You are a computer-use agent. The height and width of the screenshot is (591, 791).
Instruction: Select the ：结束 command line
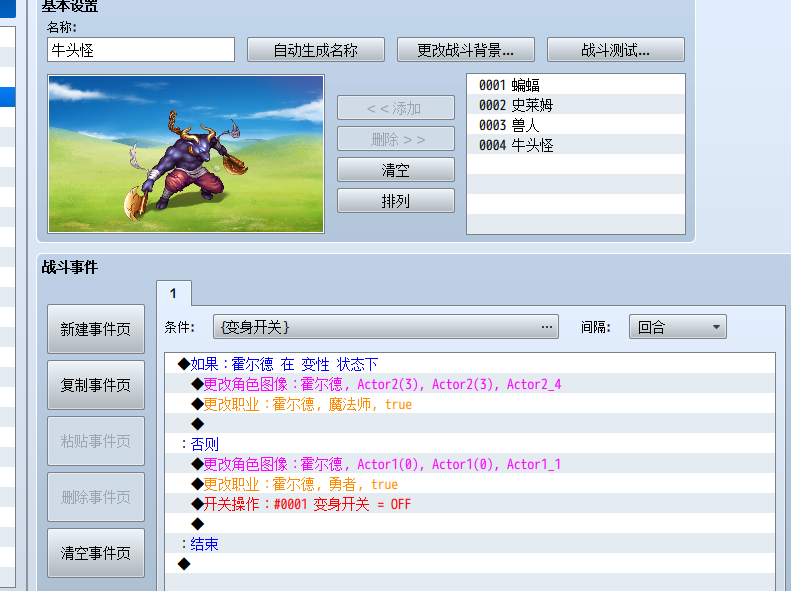470,544
